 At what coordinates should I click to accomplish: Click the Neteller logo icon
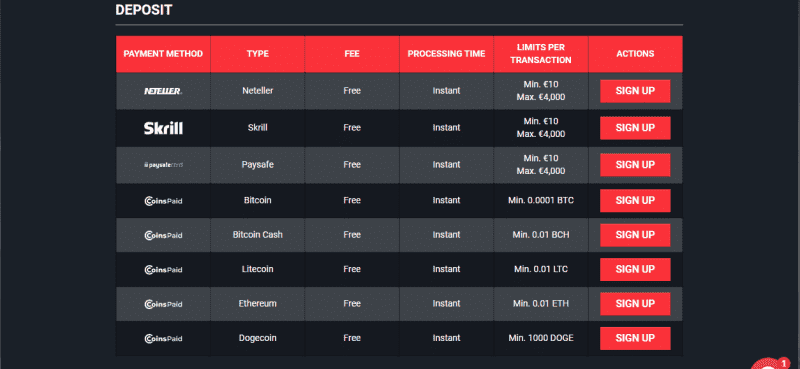click(x=163, y=91)
